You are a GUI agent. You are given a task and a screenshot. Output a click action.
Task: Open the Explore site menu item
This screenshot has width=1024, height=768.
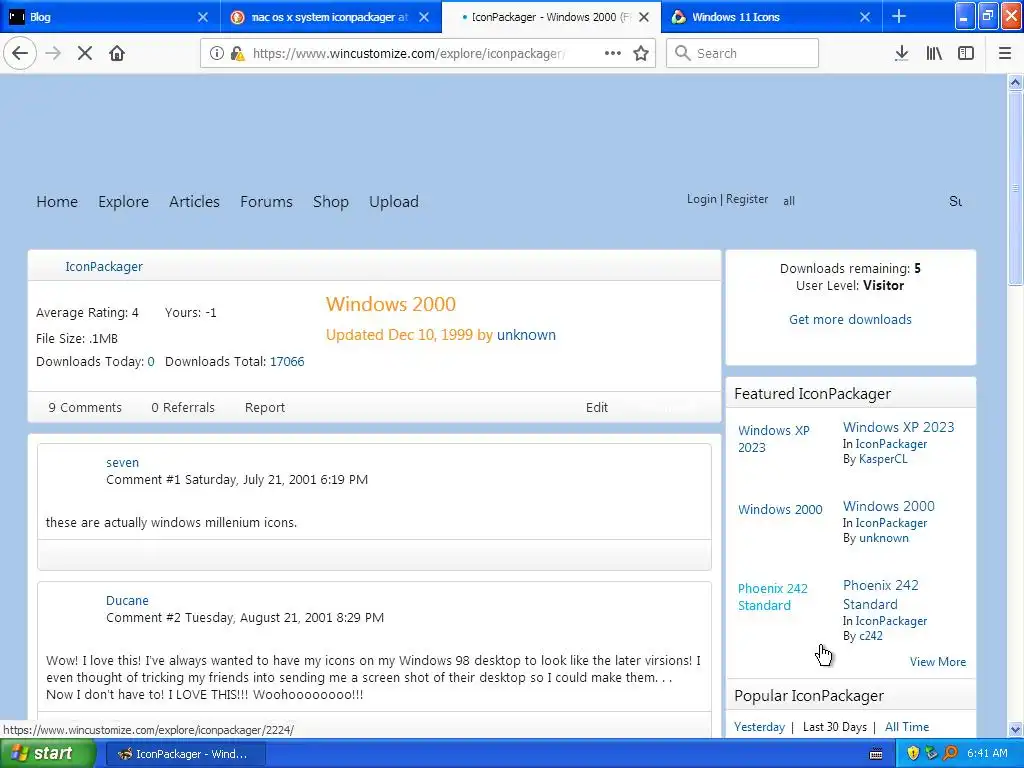tap(123, 202)
